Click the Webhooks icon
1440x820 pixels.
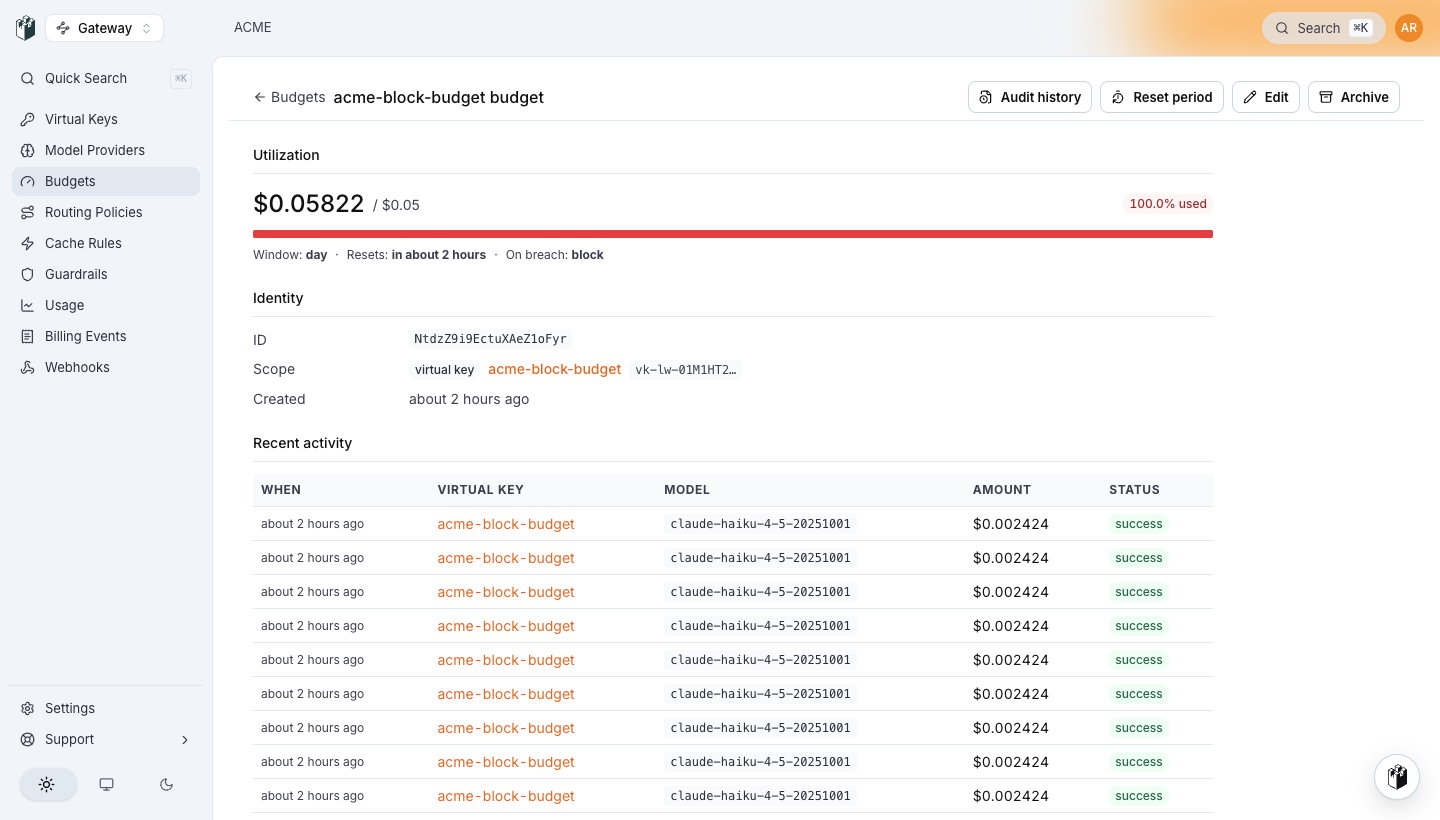pyautogui.click(x=28, y=367)
